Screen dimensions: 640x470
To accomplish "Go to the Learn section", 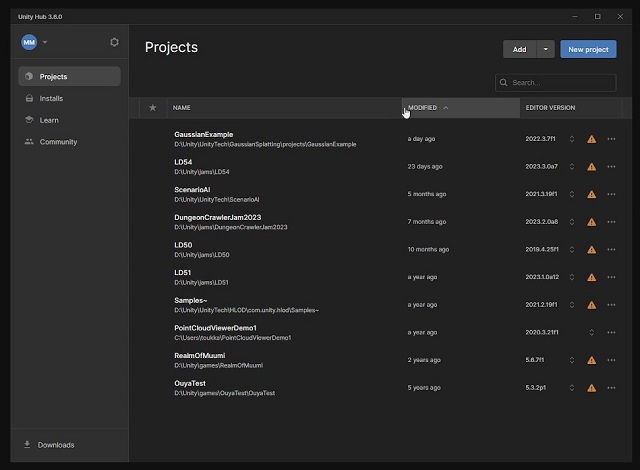I will pos(49,120).
